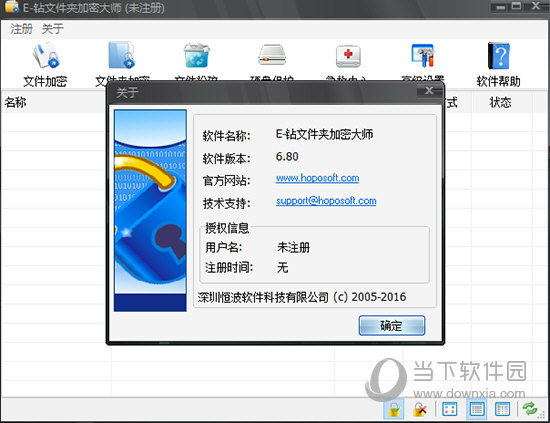This screenshot has width=550, height=423.
Task: Open the First Aid center icon
Action: (x=348, y=56)
